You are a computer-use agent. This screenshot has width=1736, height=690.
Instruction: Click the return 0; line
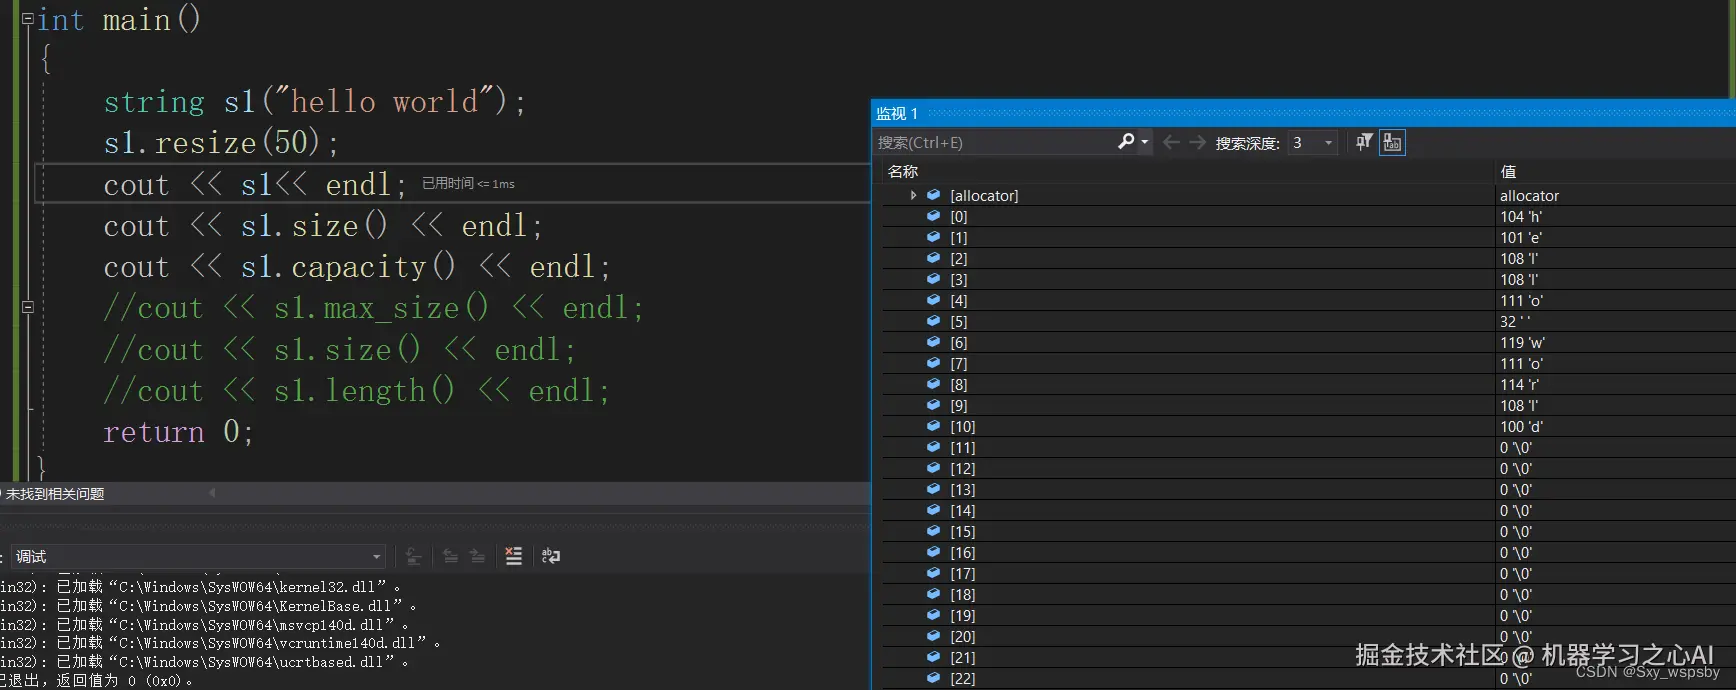tap(178, 432)
